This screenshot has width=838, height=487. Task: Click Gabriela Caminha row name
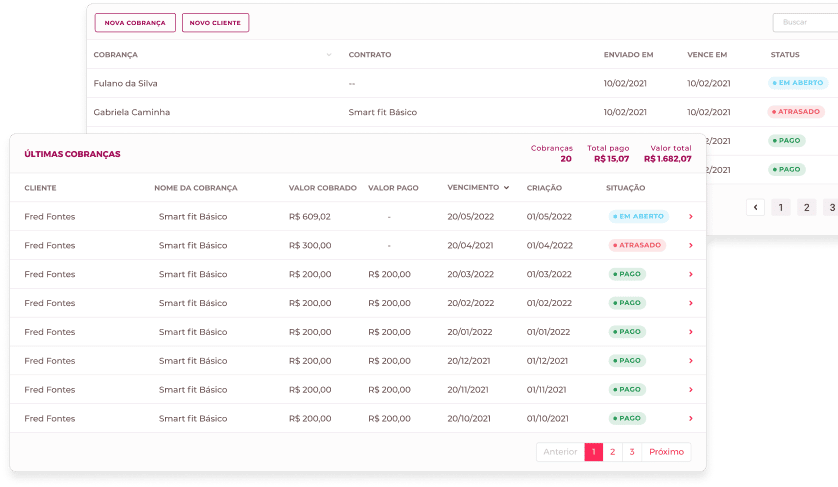[x=132, y=112]
